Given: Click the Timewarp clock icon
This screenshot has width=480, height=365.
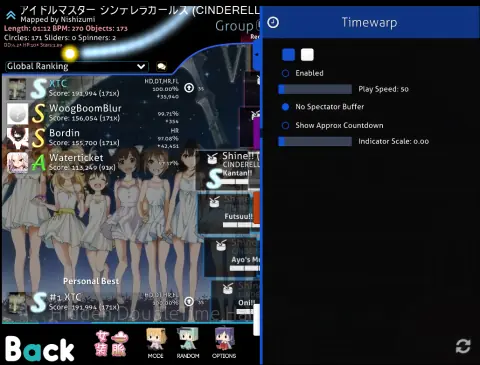Looking at the screenshot, I should pyautogui.click(x=273, y=23).
